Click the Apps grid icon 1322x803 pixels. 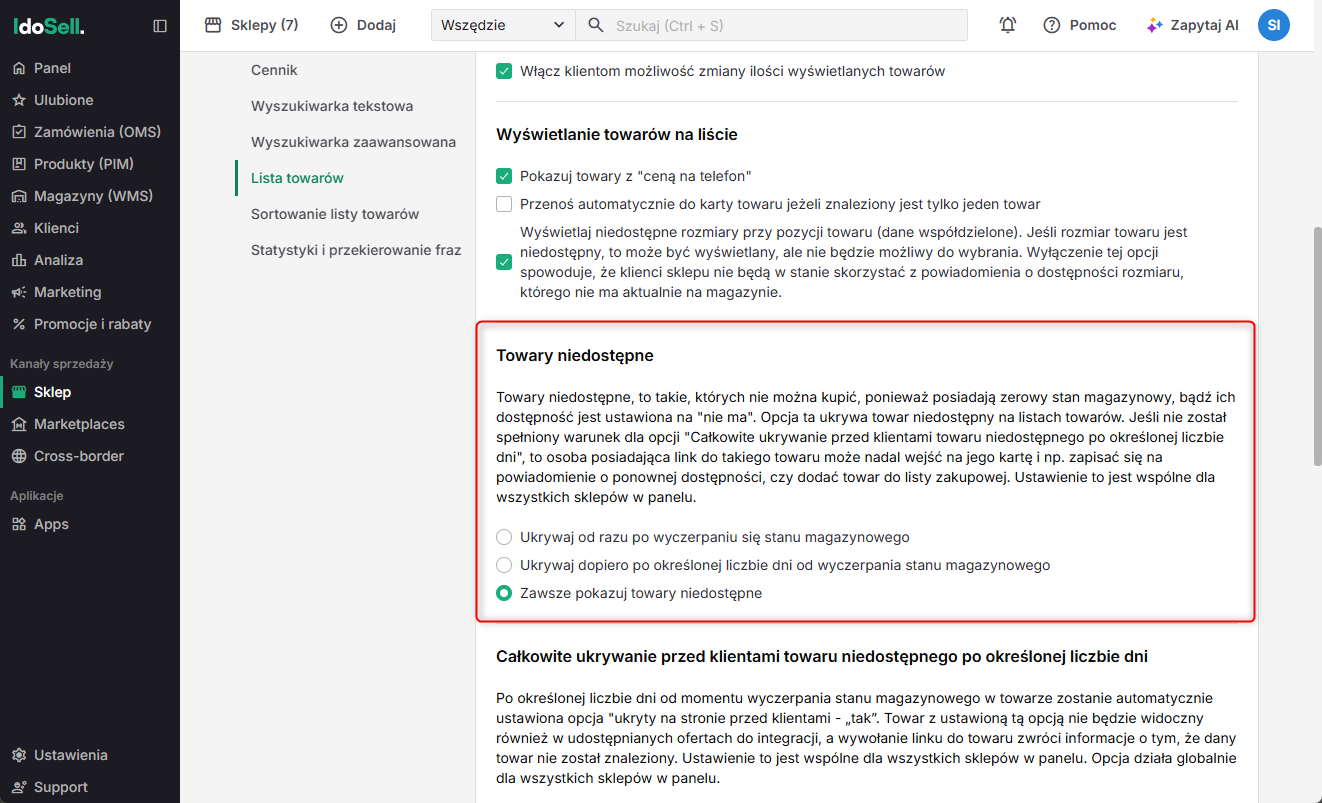tap(19, 524)
